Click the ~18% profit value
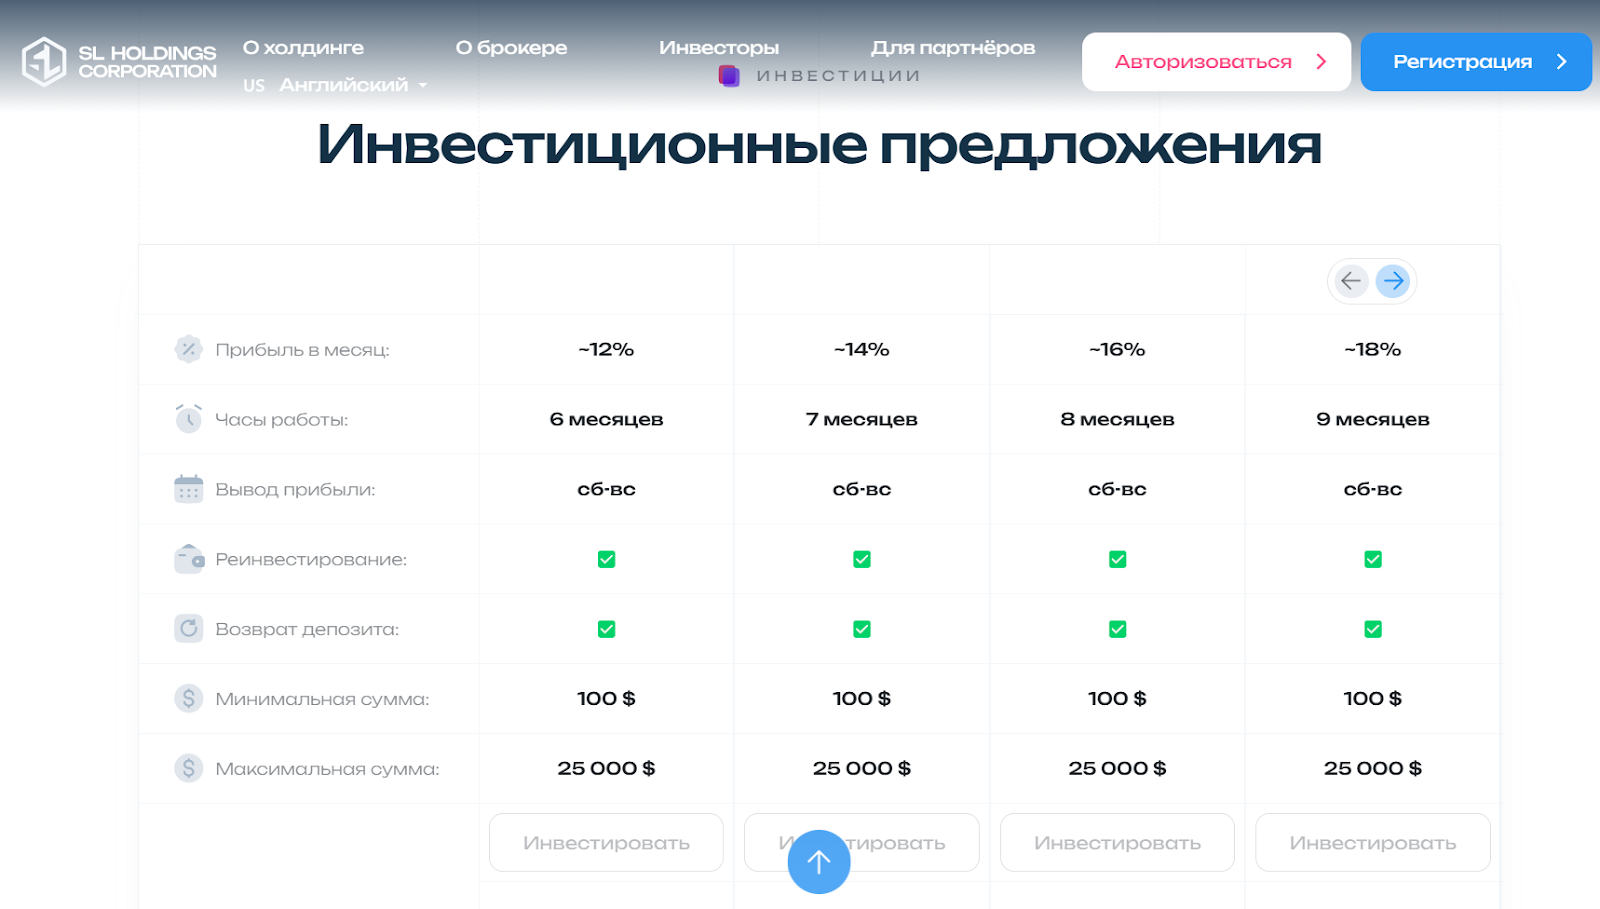 click(1373, 349)
